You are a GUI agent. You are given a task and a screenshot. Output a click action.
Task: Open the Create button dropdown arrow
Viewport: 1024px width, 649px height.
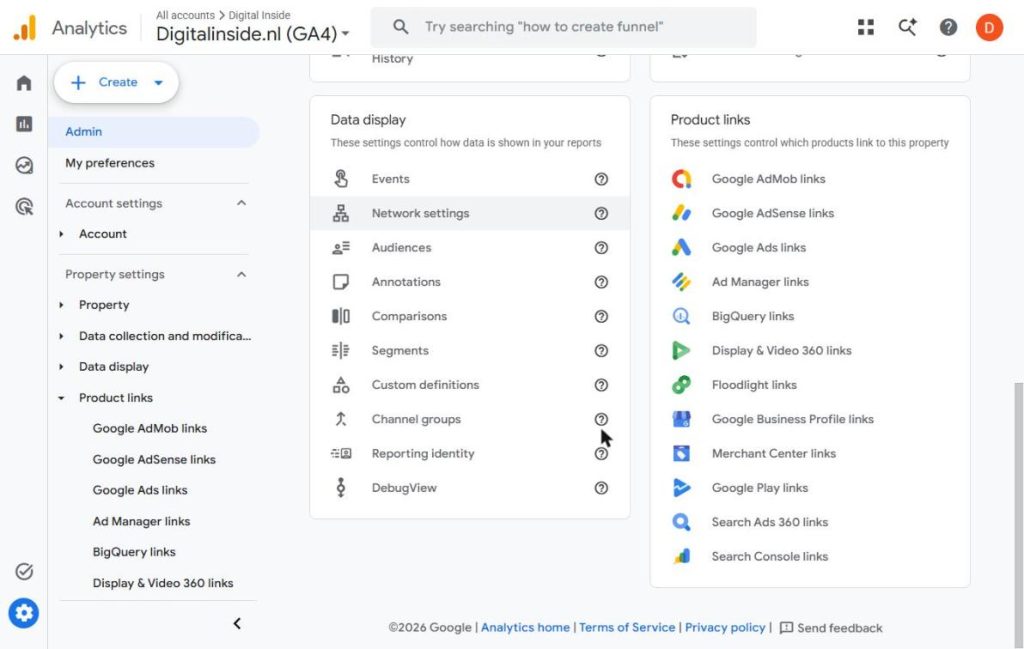coord(159,82)
